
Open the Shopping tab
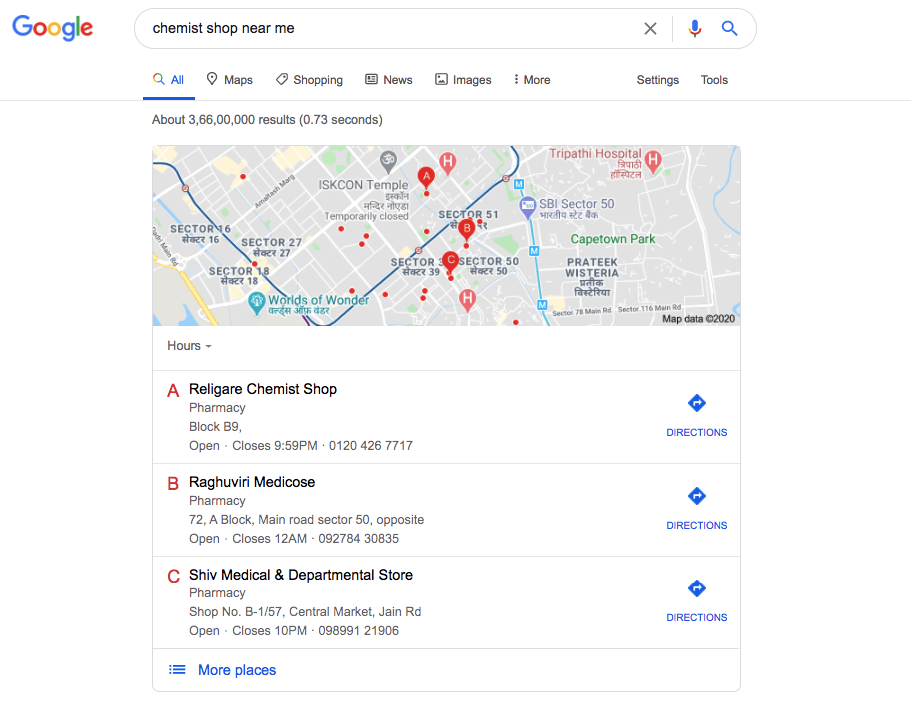(x=309, y=80)
